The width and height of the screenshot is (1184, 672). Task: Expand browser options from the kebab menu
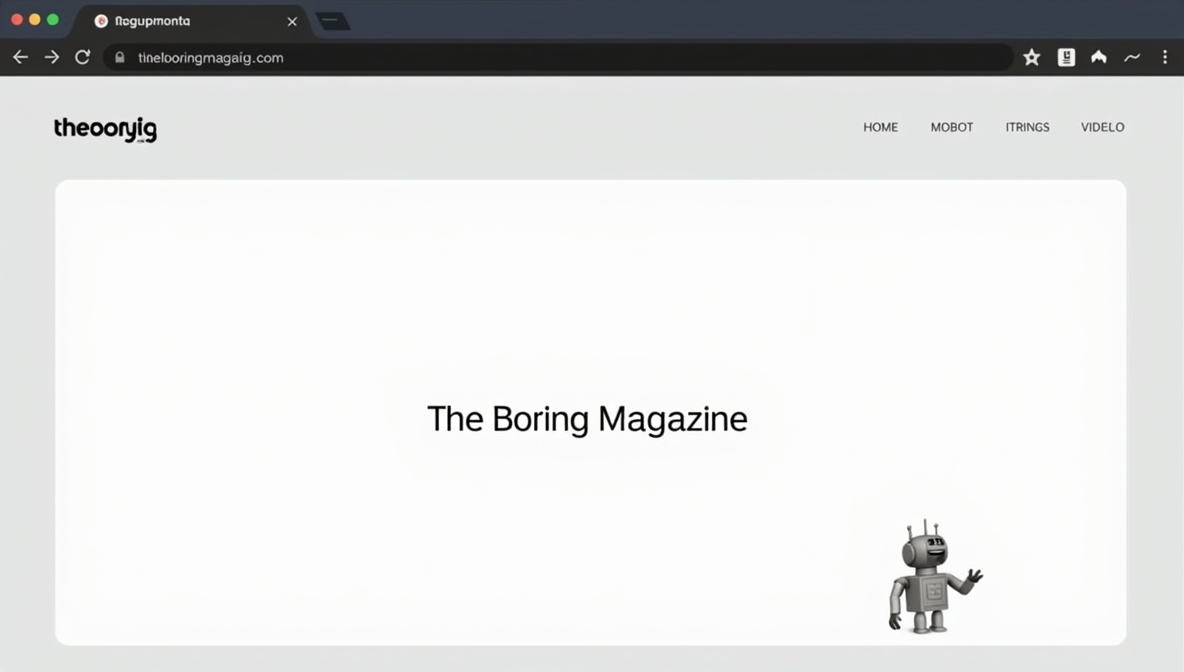tap(1165, 57)
